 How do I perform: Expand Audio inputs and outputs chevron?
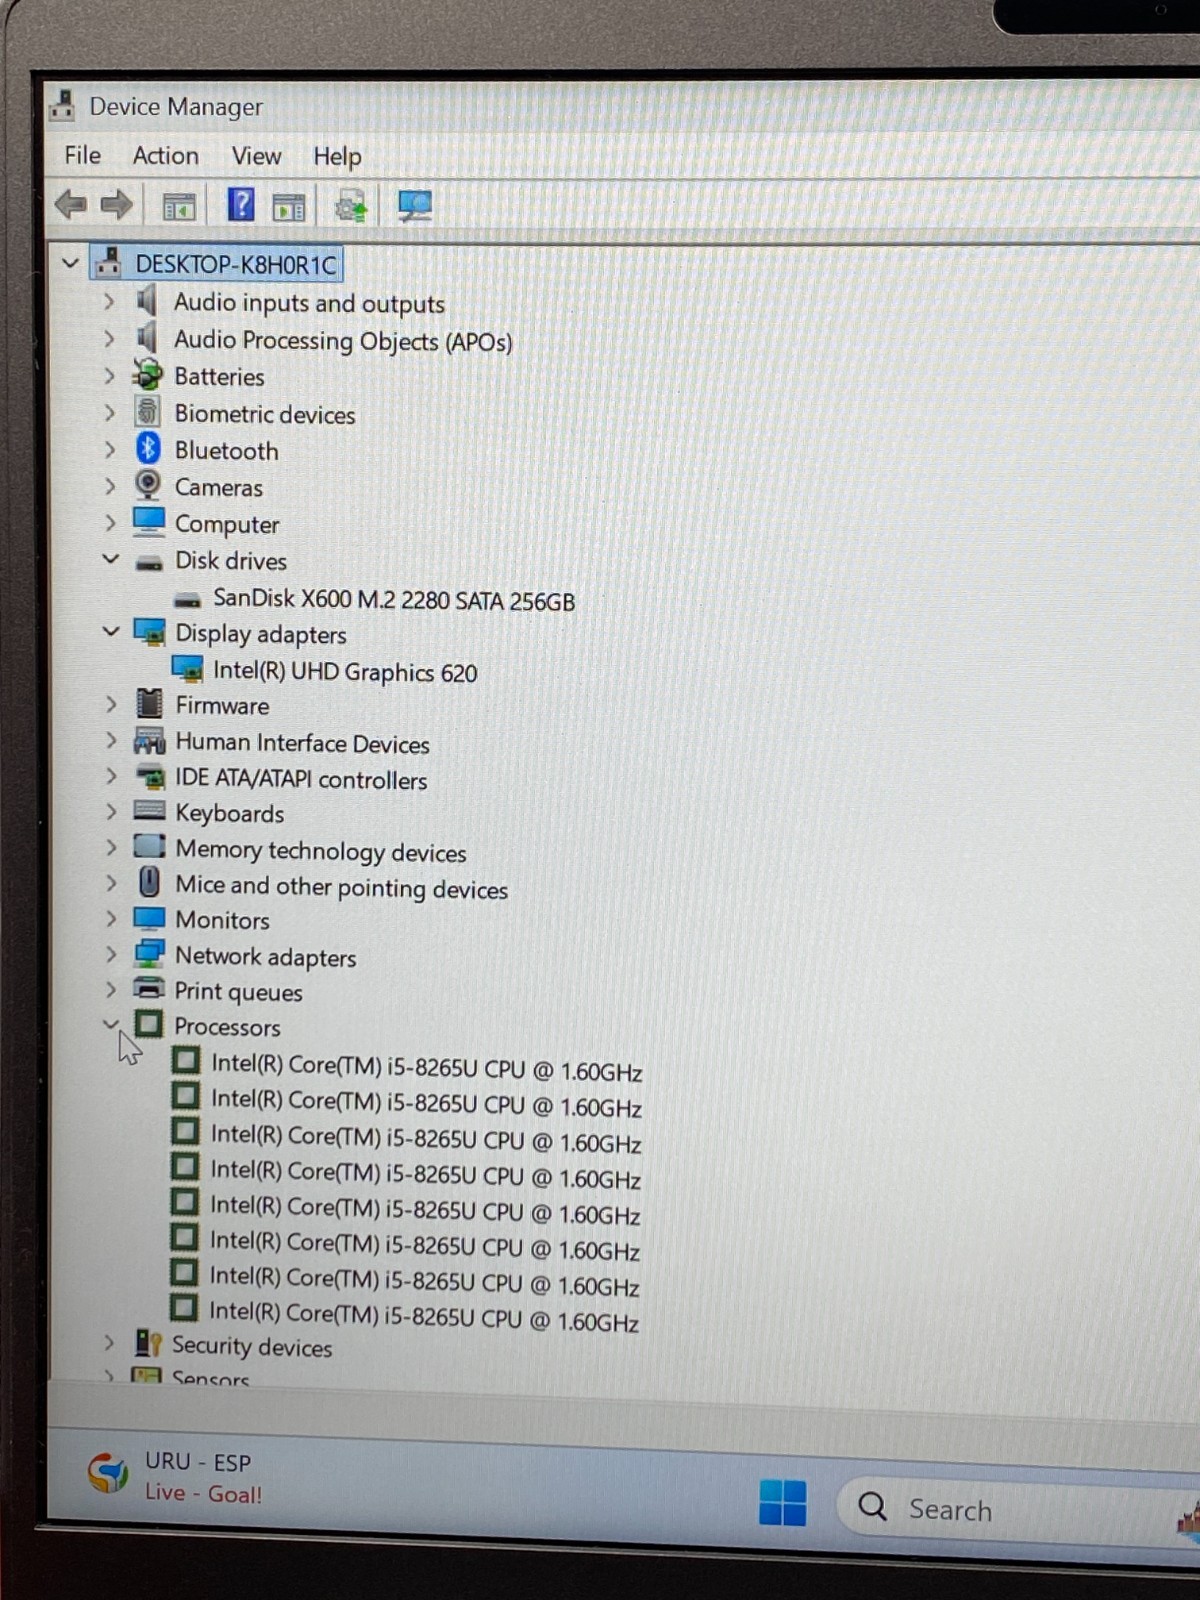point(109,301)
